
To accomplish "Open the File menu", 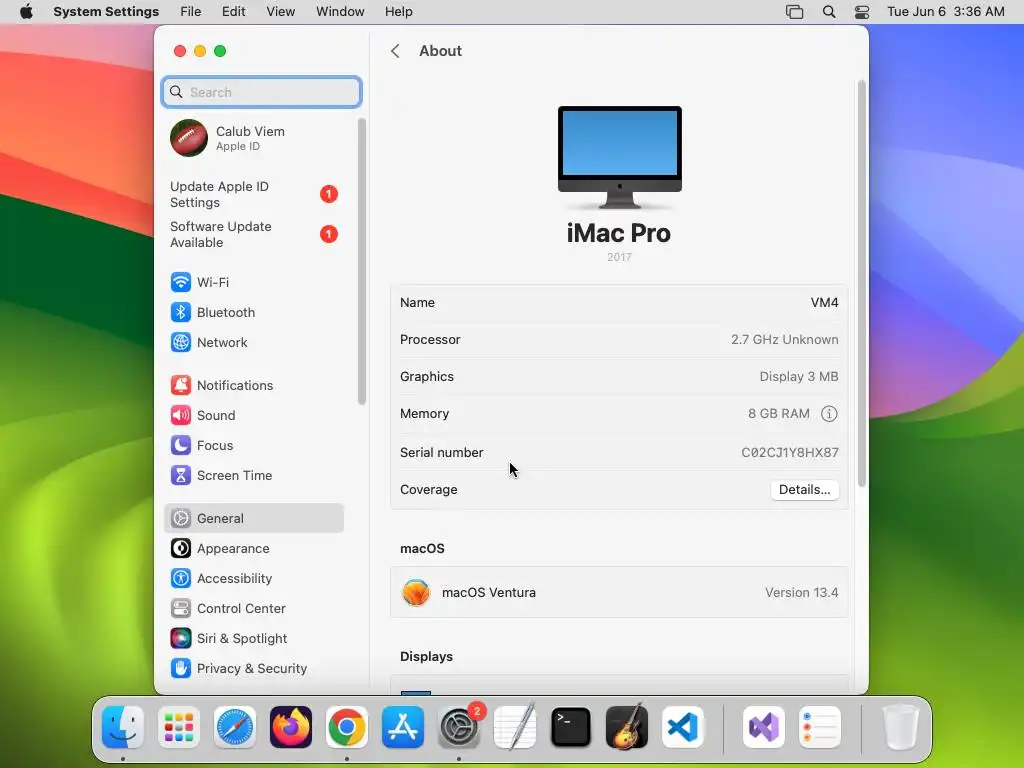I will tap(191, 12).
